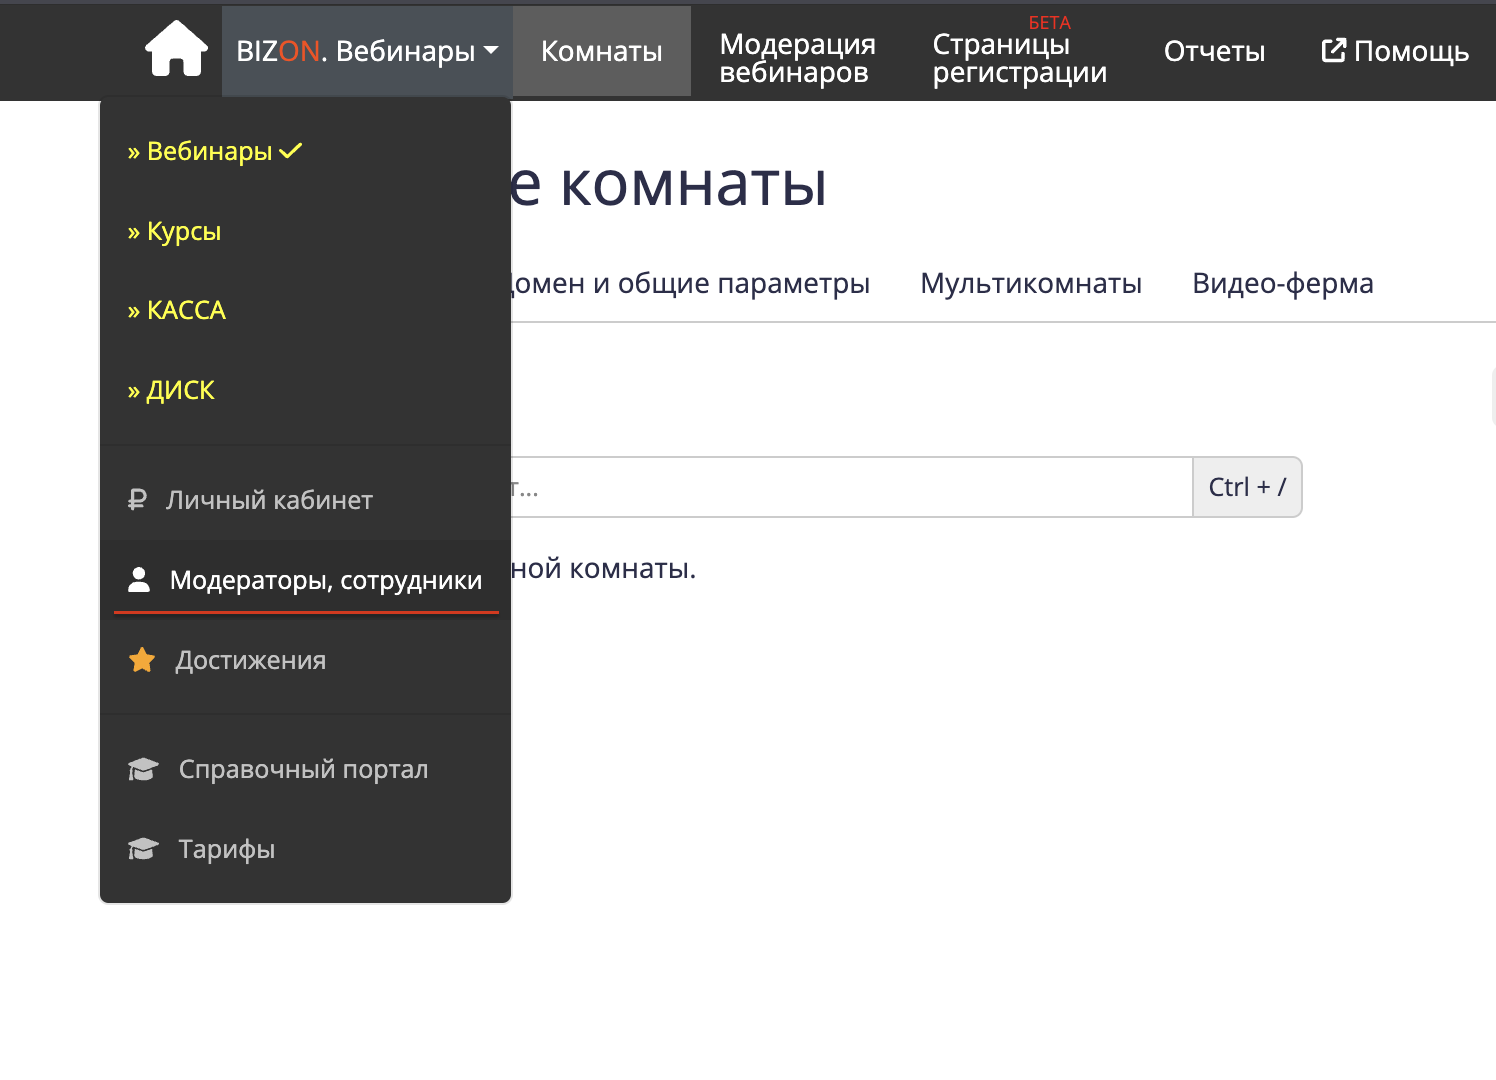Click the orange star icon beside Достижения

tap(142, 660)
